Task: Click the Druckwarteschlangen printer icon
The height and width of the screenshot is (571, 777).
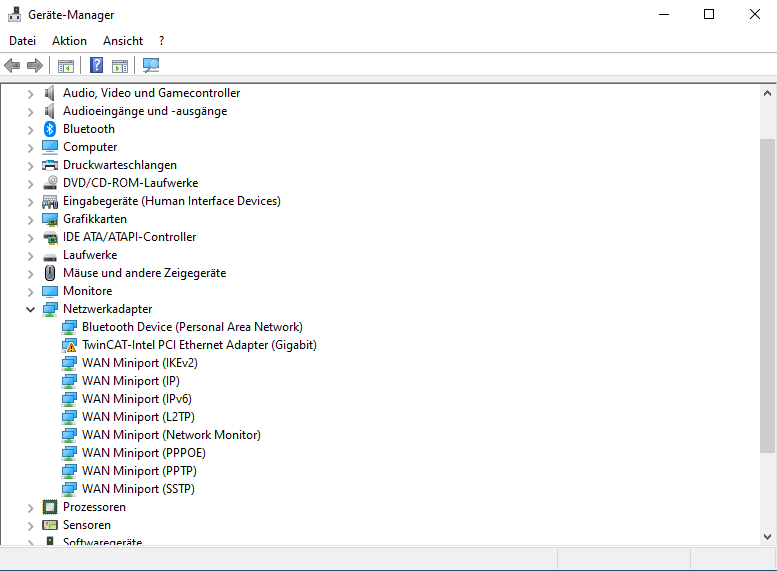Action: pos(50,165)
